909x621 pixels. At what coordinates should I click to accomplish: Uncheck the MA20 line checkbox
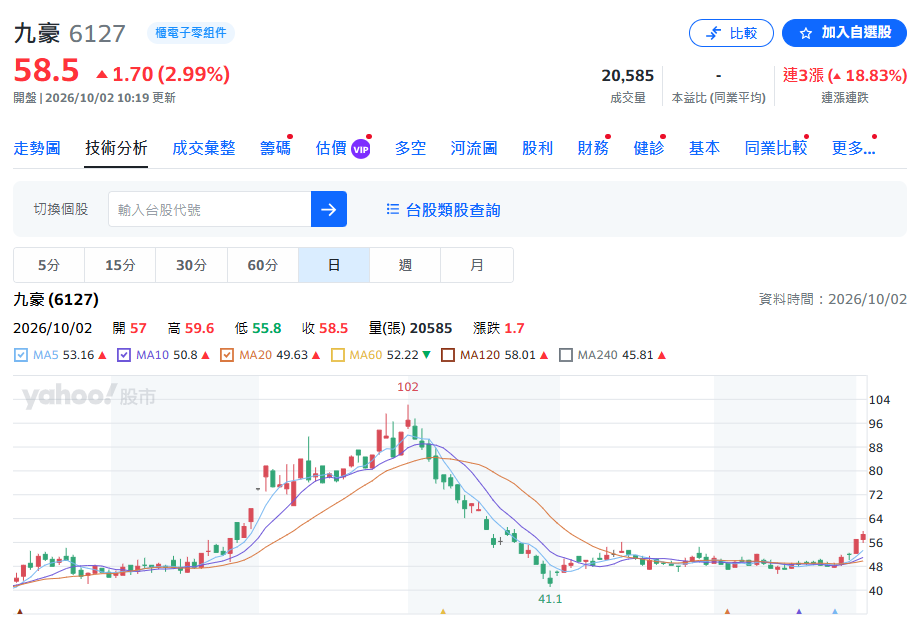[227, 355]
